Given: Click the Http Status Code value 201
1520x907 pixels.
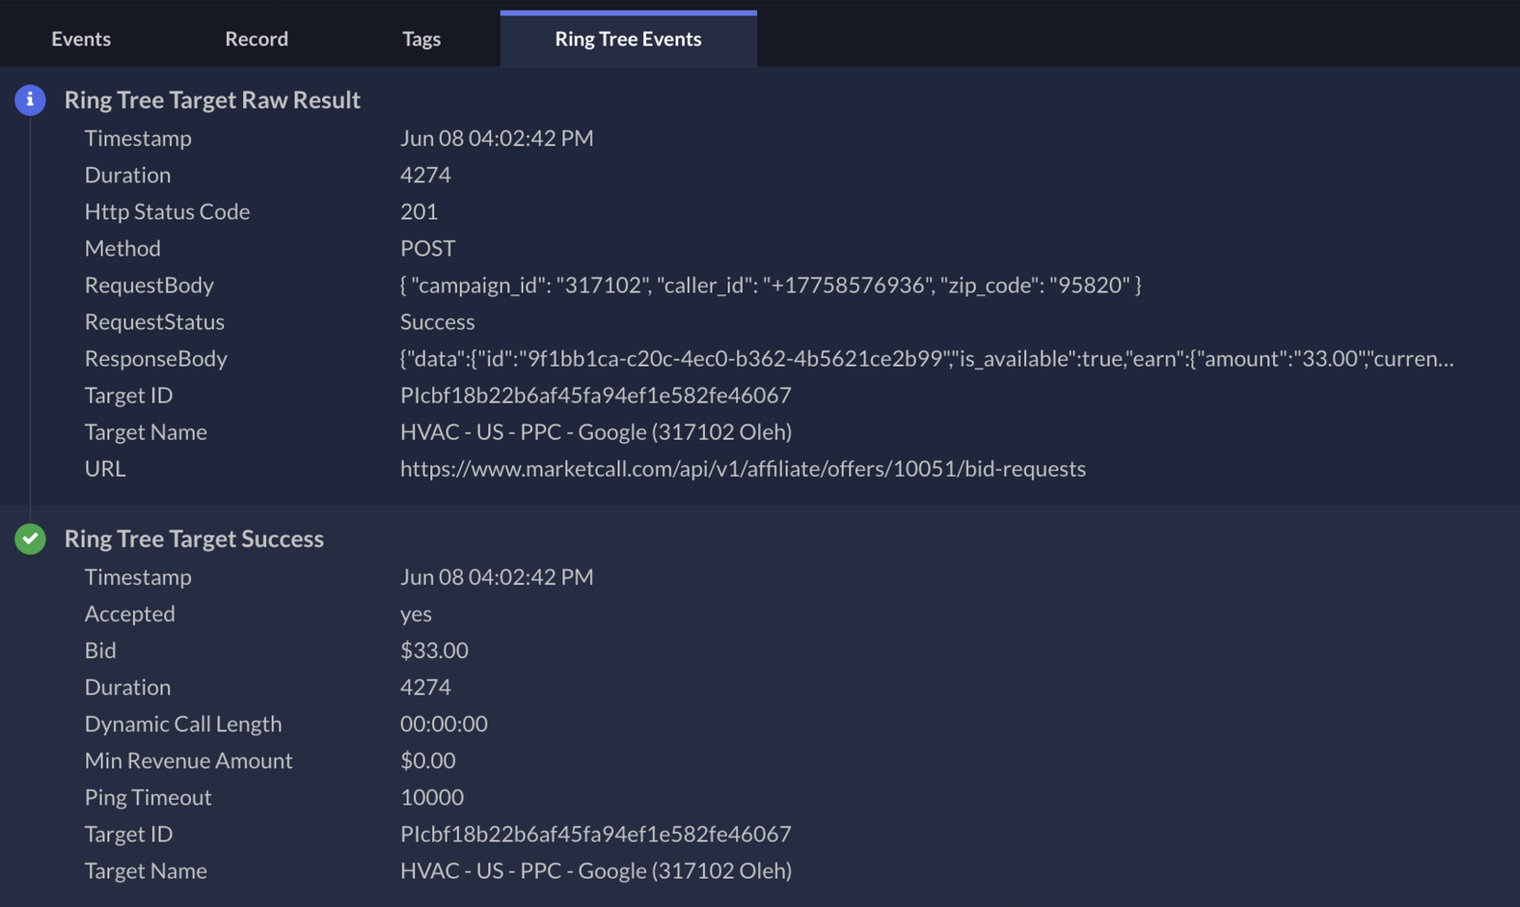Looking at the screenshot, I should pos(419,212).
